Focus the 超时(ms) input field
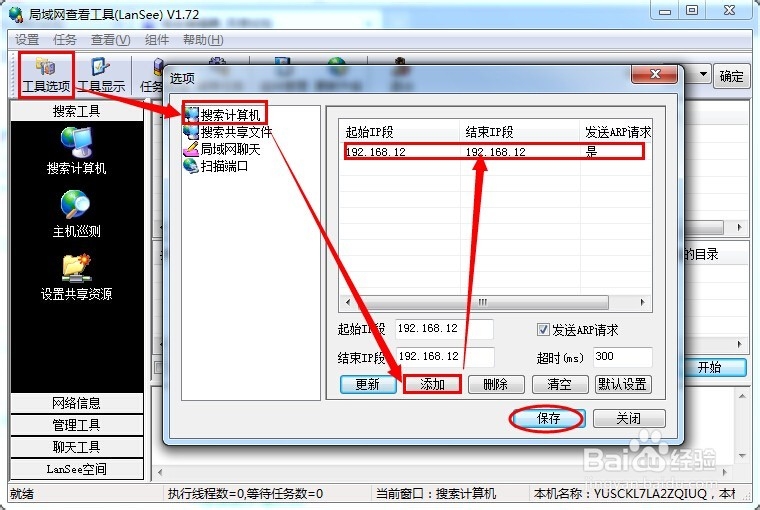Screen dimensions: 760x510 pos(623,357)
